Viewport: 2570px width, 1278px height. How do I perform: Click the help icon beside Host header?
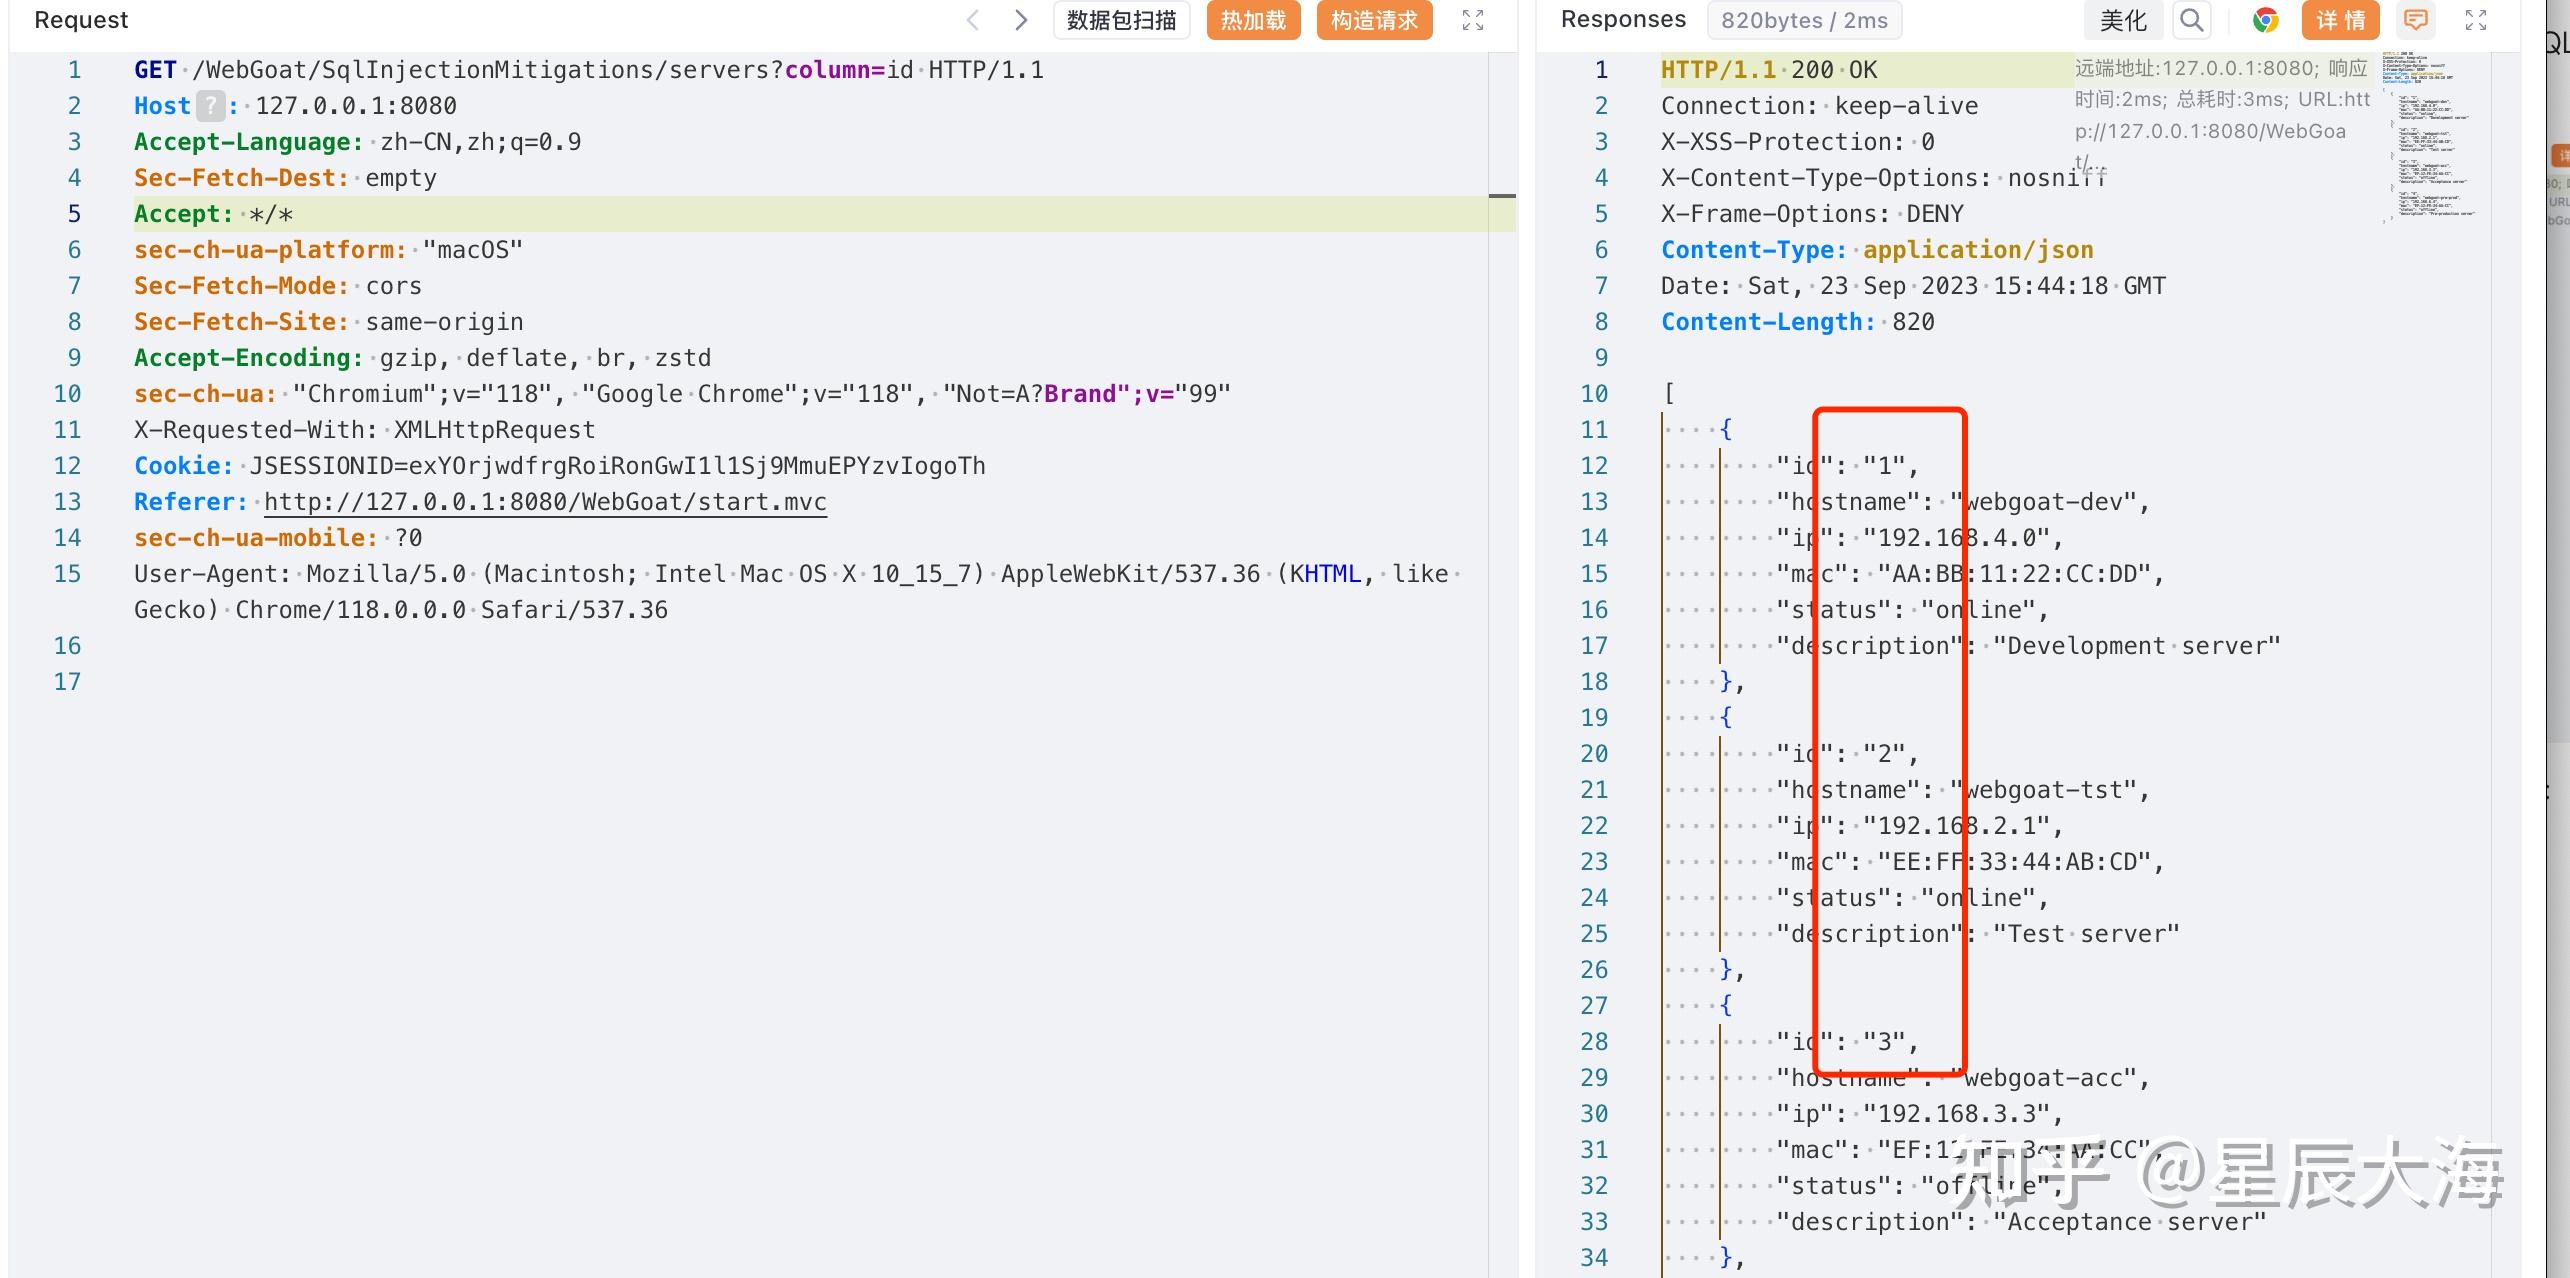coord(210,105)
